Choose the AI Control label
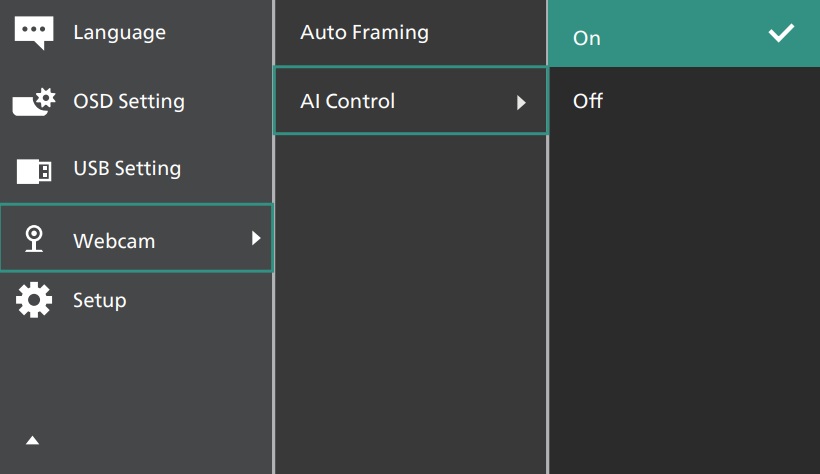Viewport: 820px width, 474px height. click(x=347, y=101)
